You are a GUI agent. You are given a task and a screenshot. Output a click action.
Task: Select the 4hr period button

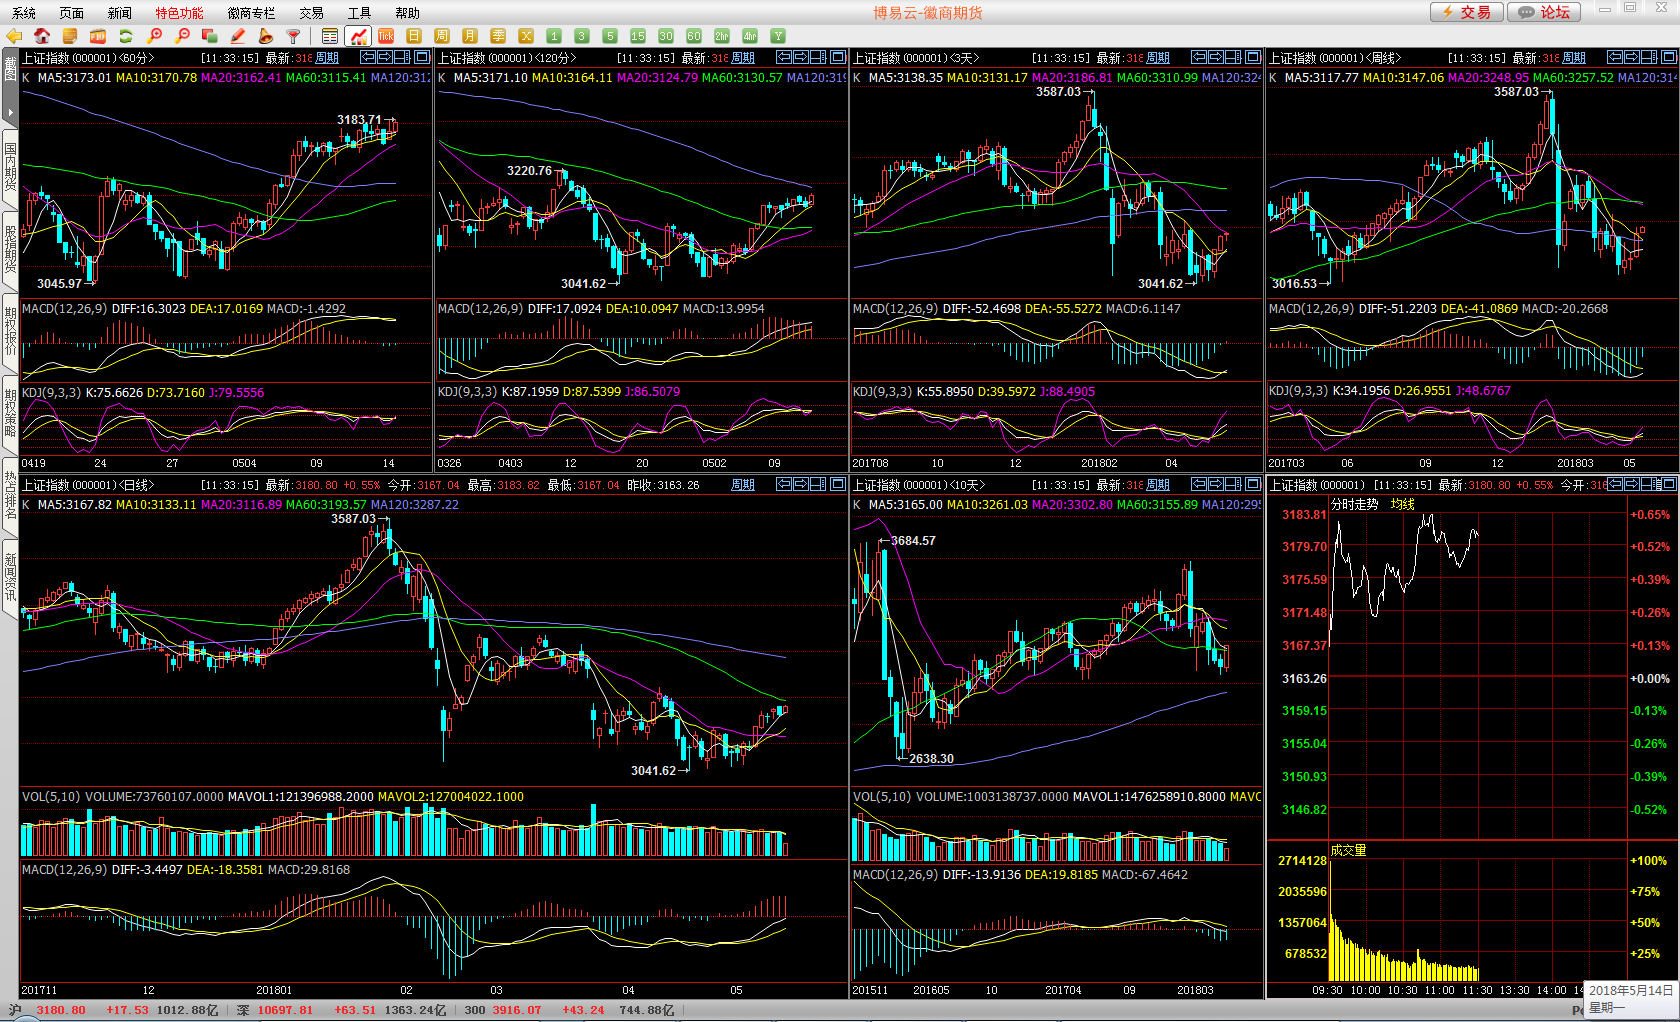750,36
